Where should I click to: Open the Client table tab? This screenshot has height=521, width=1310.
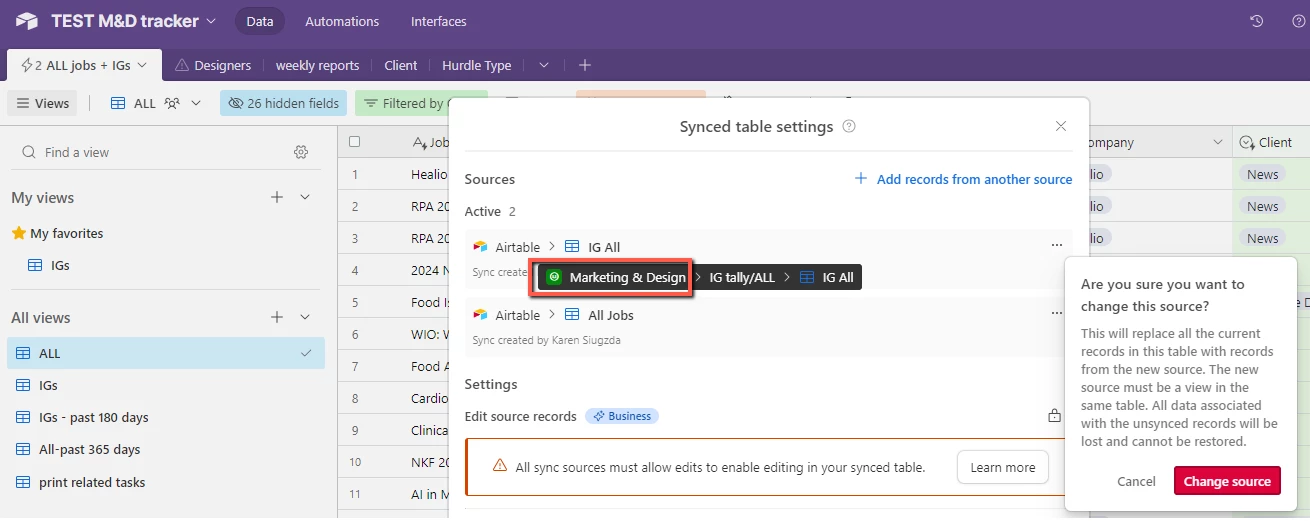[x=401, y=65]
